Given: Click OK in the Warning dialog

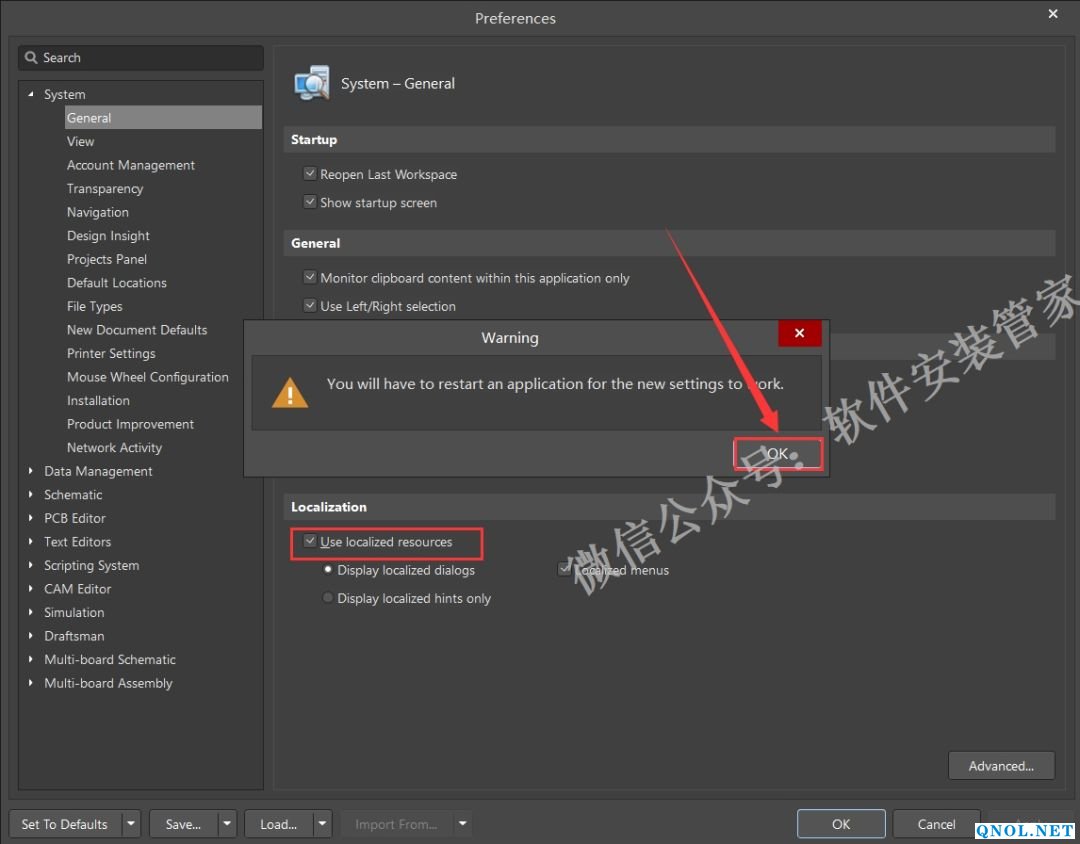Looking at the screenshot, I should click(778, 454).
